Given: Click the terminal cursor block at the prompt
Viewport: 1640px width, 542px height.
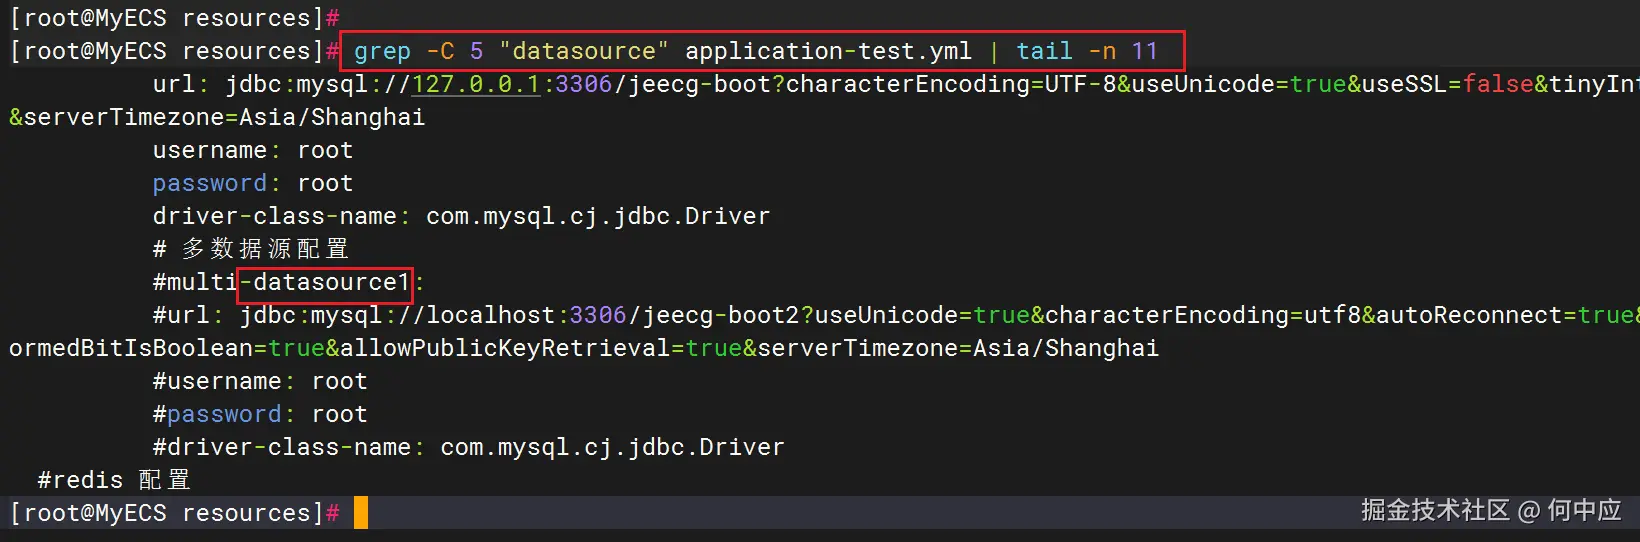Looking at the screenshot, I should (x=361, y=513).
